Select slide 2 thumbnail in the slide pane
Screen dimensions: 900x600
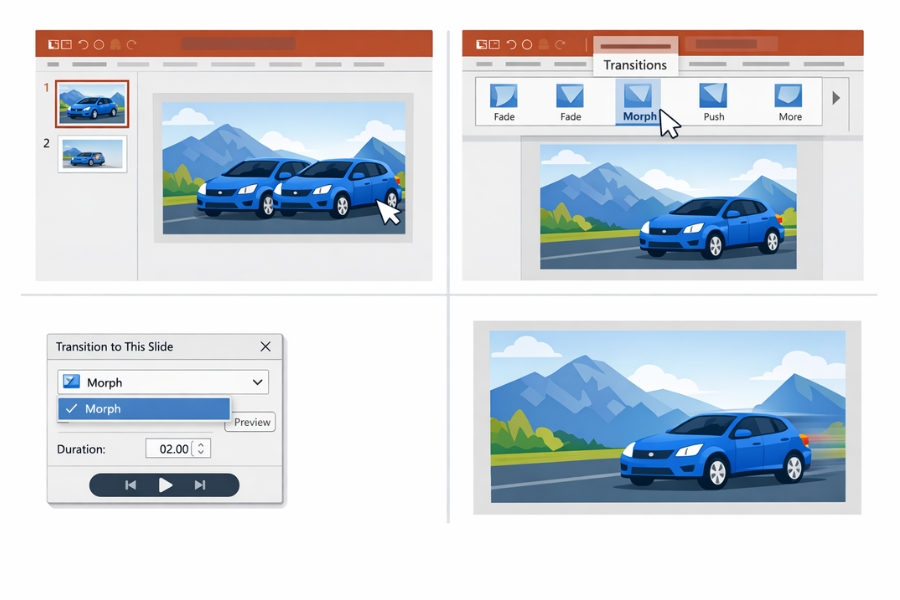[92, 156]
